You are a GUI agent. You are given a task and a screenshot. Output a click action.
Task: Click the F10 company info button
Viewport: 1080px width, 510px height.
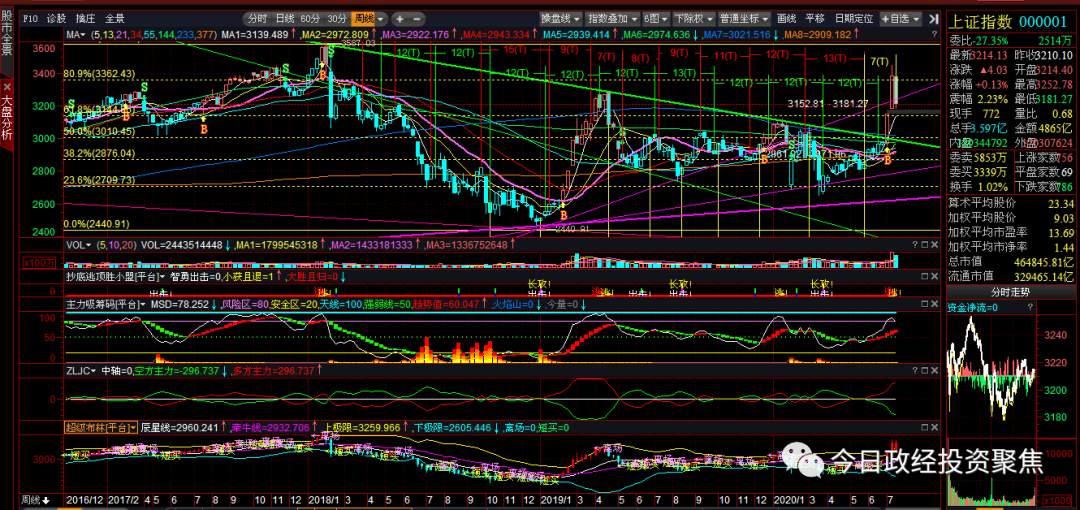tap(30, 19)
